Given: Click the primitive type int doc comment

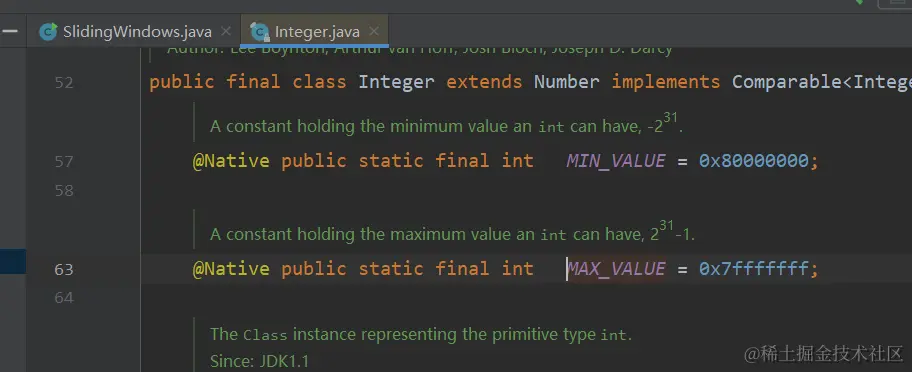Looking at the screenshot, I should [x=421, y=334].
